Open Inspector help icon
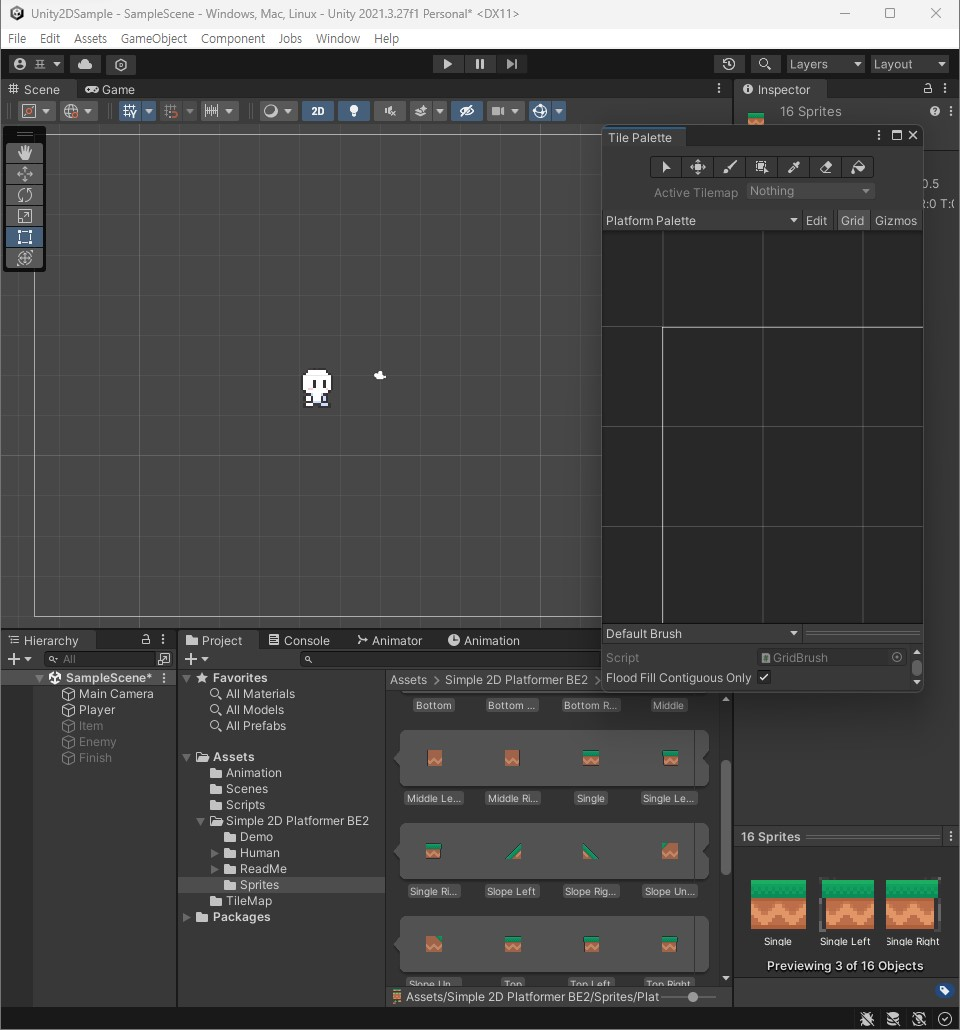 [x=934, y=112]
